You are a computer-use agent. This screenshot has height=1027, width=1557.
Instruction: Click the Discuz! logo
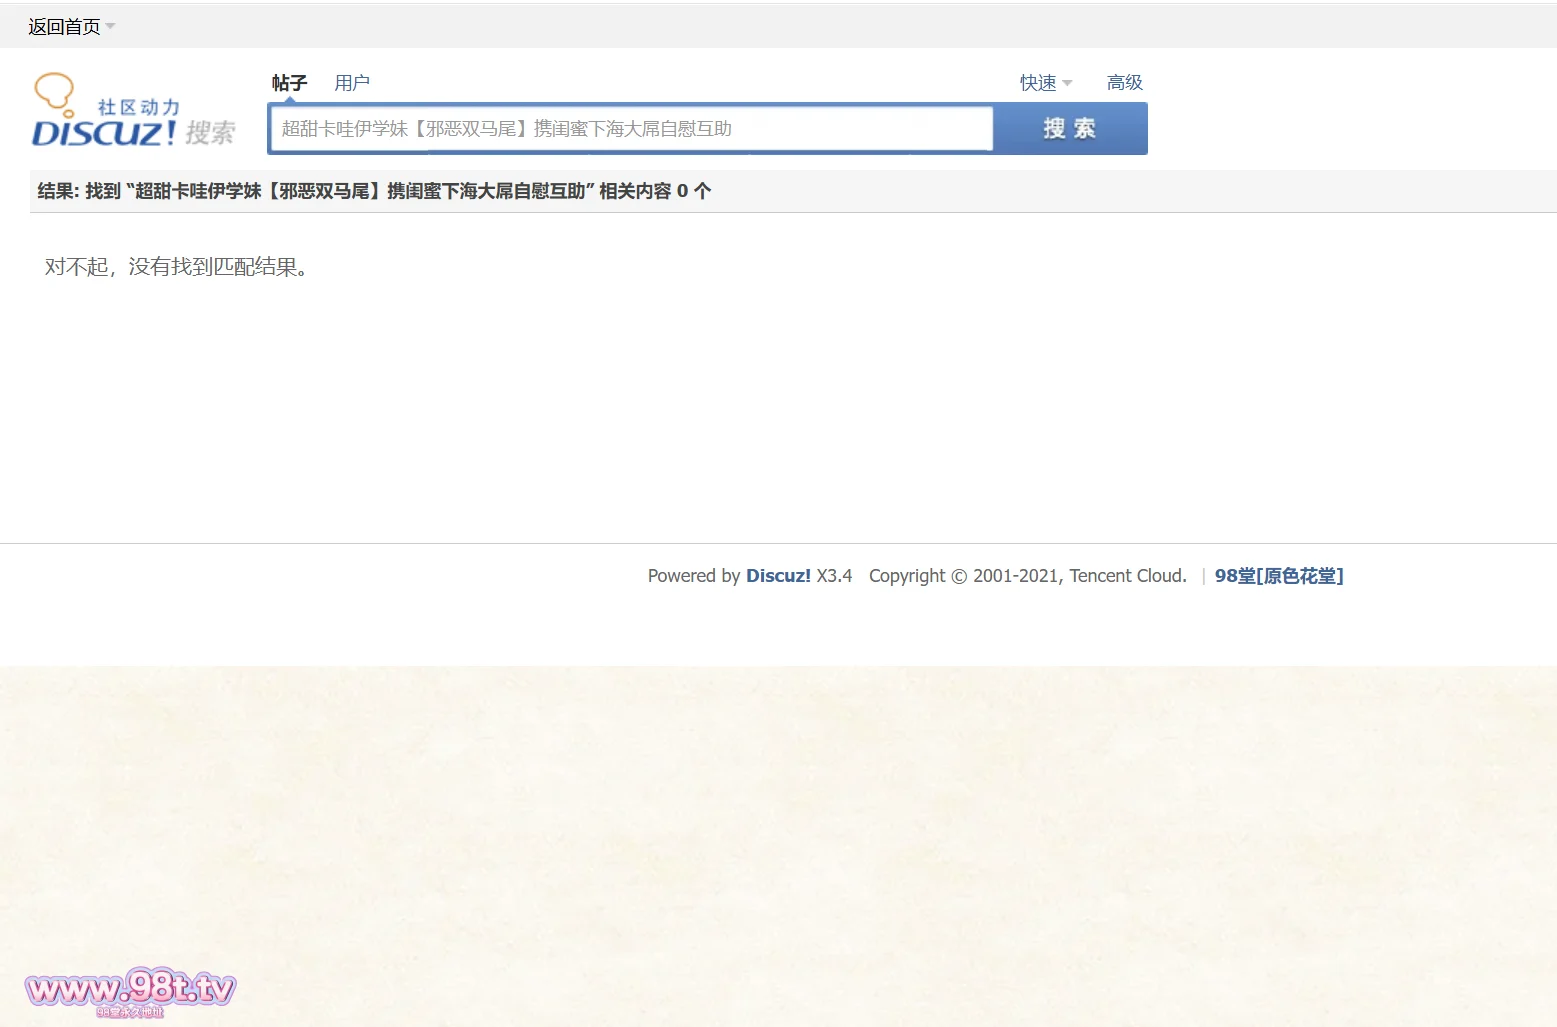(104, 133)
